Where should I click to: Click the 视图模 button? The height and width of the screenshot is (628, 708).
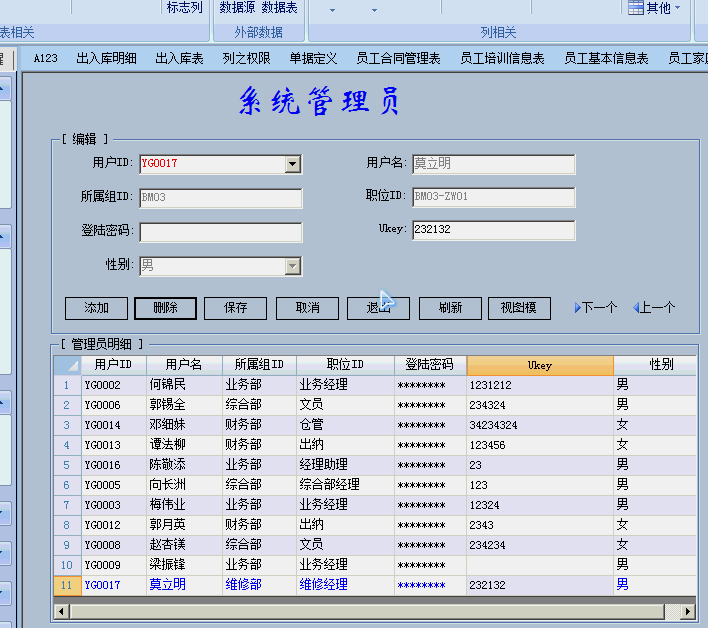pyautogui.click(x=519, y=308)
